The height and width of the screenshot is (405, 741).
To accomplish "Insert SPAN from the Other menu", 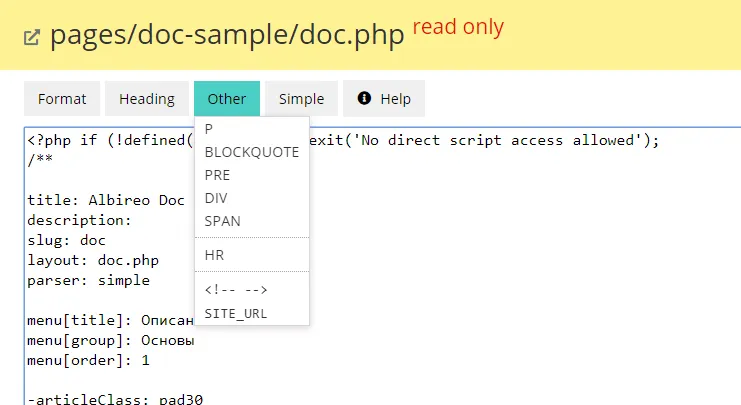I will click(x=222, y=221).
